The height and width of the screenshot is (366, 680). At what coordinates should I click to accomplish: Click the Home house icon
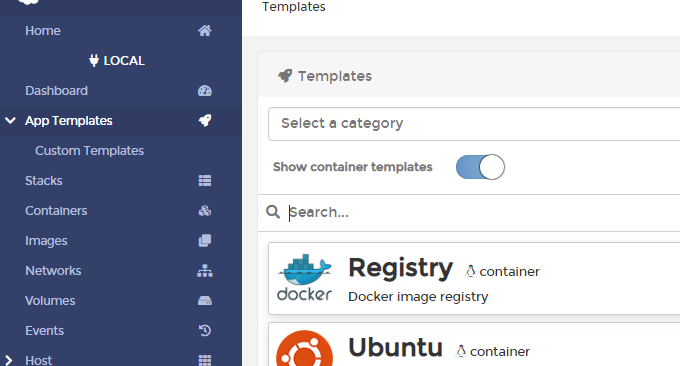(x=205, y=31)
